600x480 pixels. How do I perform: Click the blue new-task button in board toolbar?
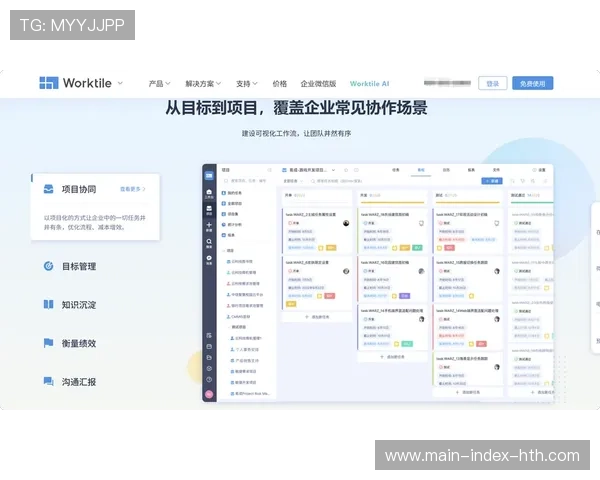(x=492, y=181)
